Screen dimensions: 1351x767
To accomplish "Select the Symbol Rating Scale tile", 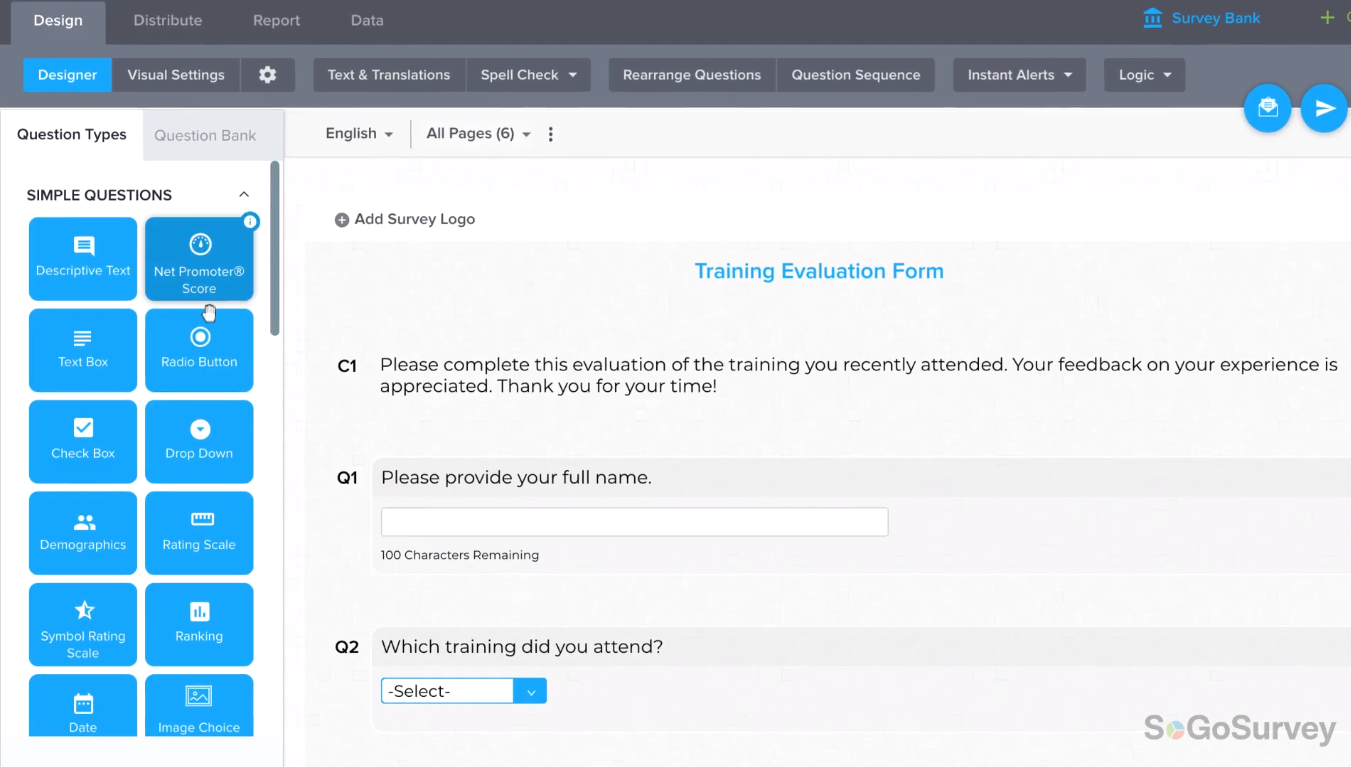I will (x=83, y=624).
